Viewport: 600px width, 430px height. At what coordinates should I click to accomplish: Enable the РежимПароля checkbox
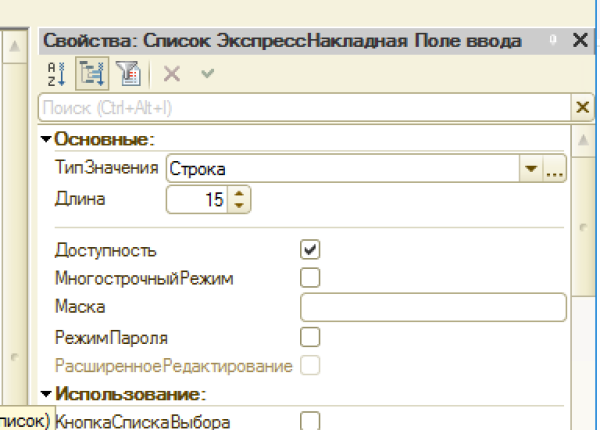pyautogui.click(x=310, y=336)
